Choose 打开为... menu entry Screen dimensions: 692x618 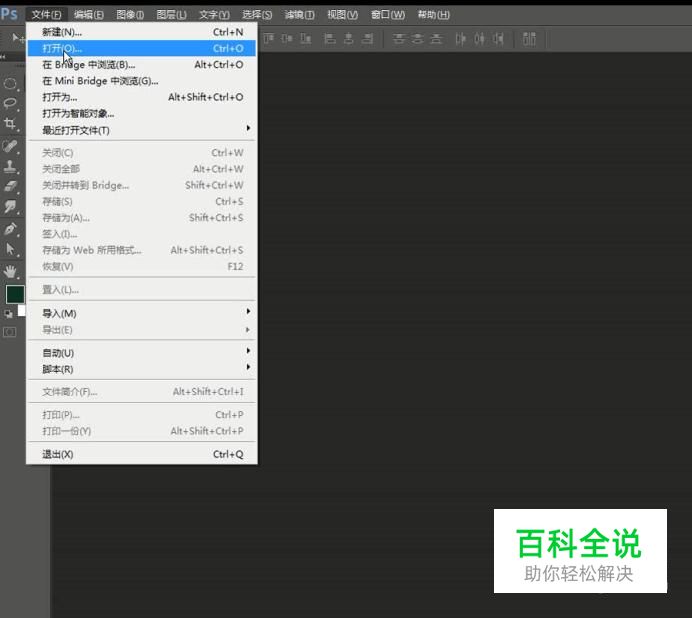142,97
